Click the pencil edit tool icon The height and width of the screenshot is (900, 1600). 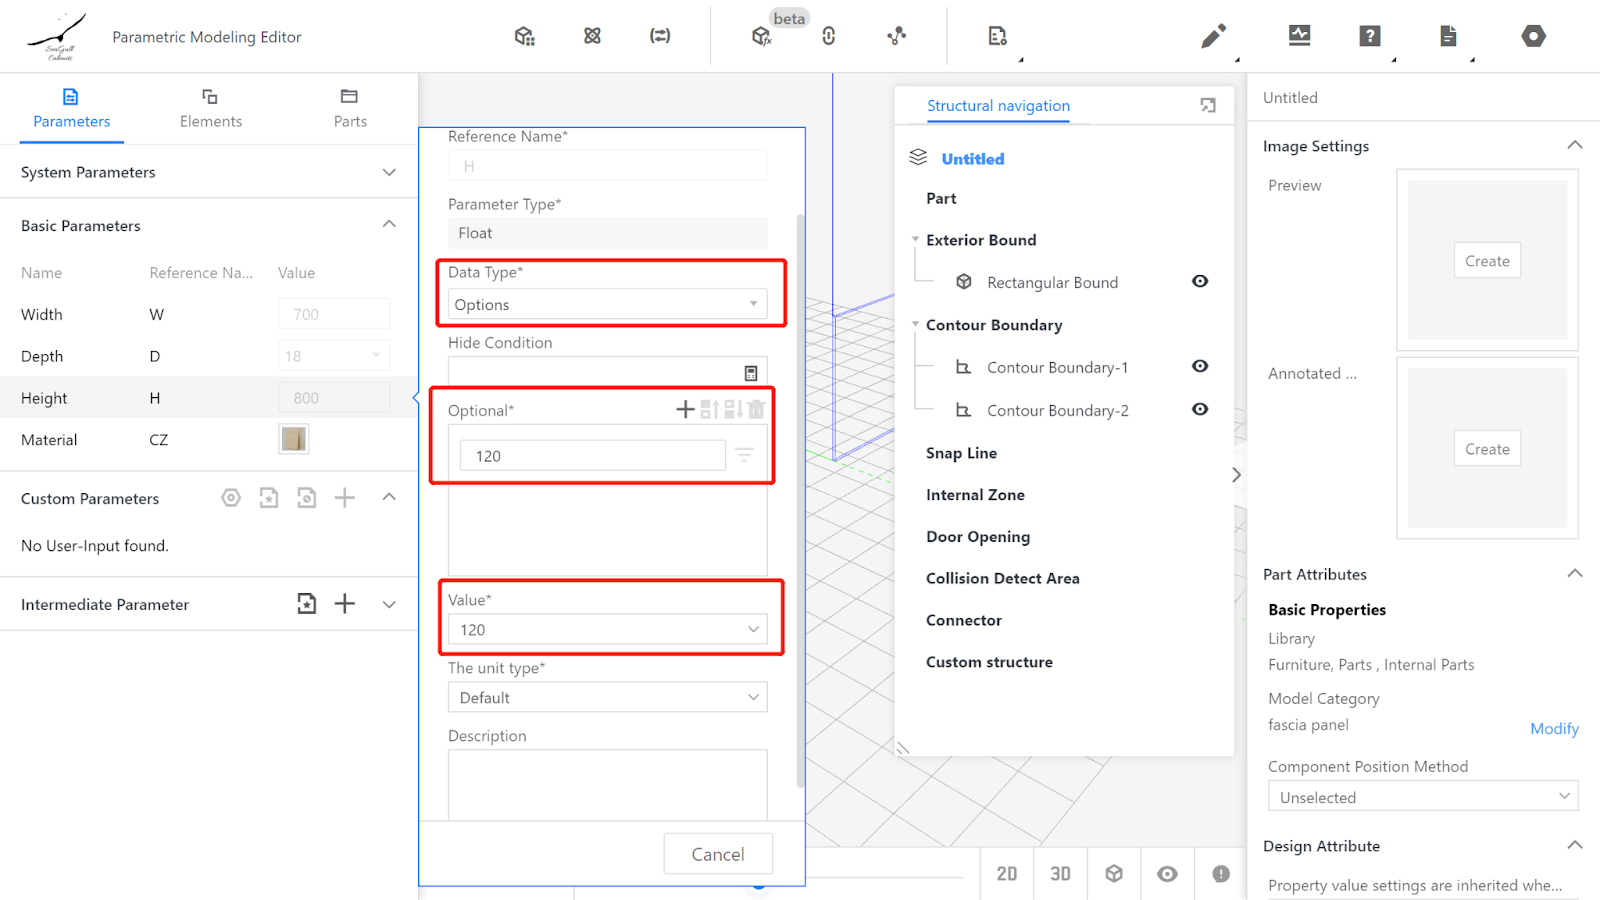(1213, 37)
